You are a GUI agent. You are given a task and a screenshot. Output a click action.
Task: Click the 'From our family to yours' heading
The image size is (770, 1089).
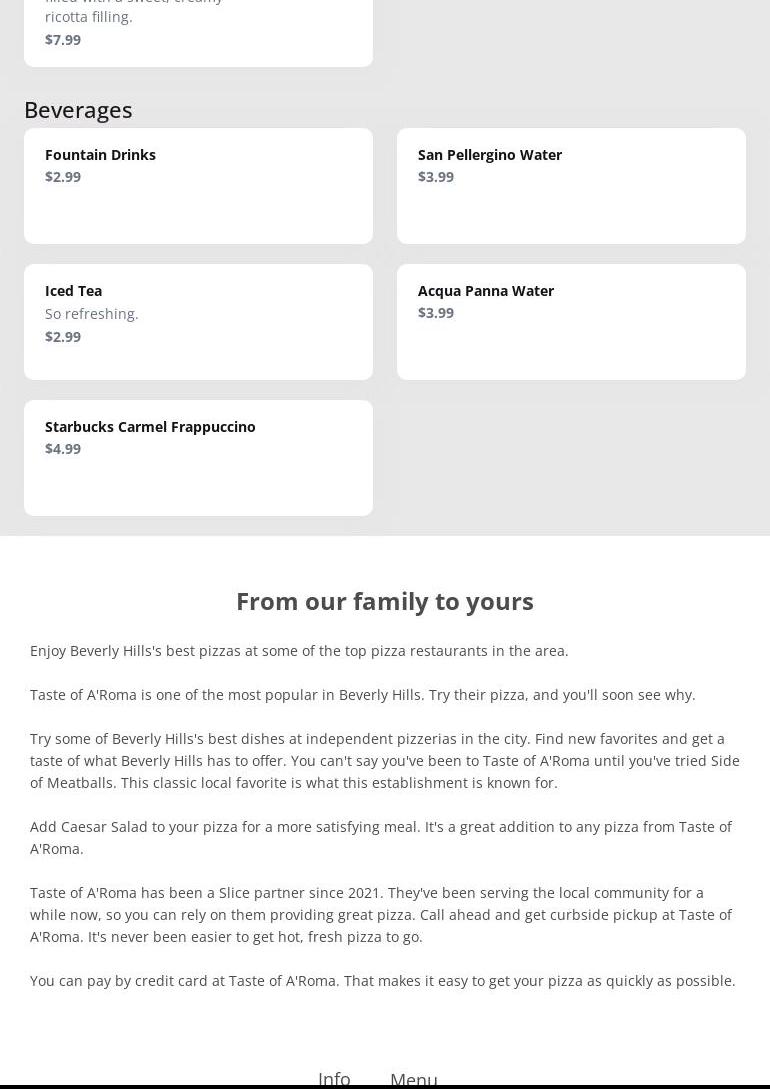click(x=385, y=601)
